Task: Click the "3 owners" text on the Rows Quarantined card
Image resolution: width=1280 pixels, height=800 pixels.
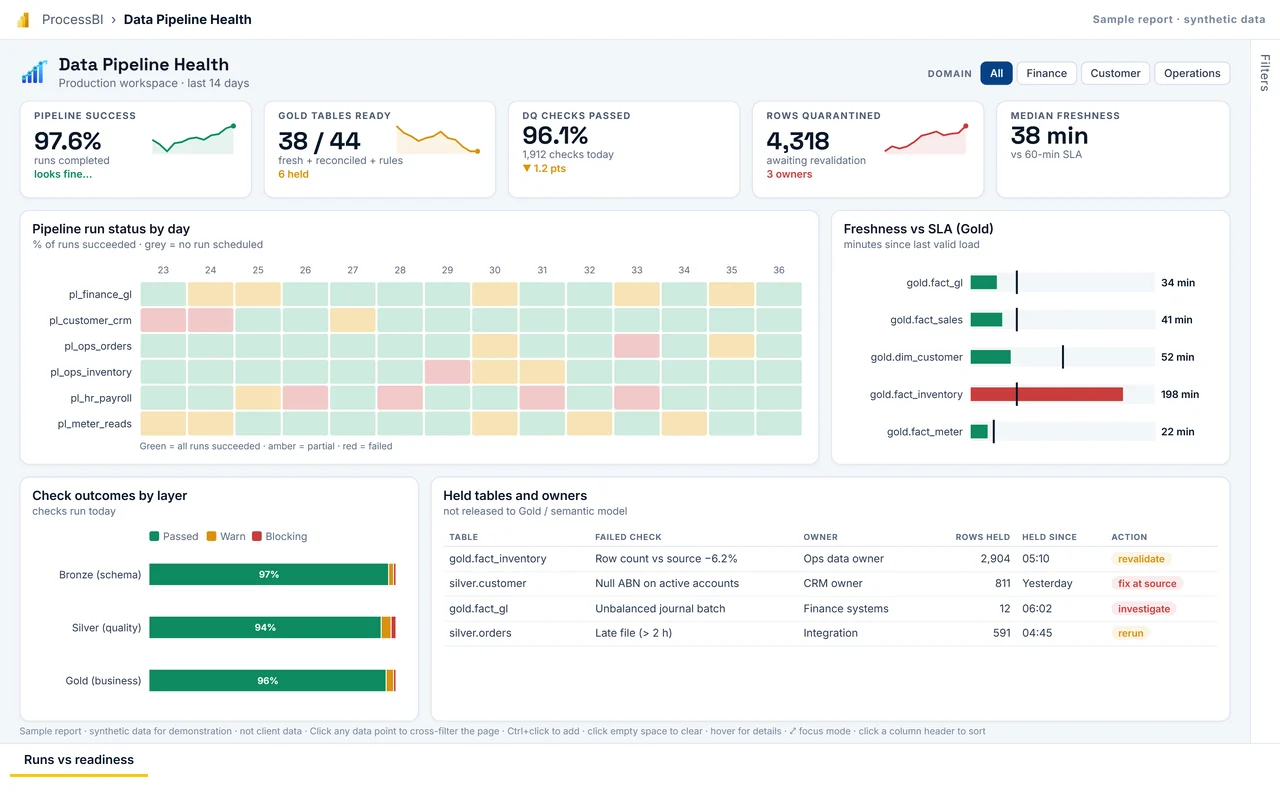Action: [x=789, y=174]
